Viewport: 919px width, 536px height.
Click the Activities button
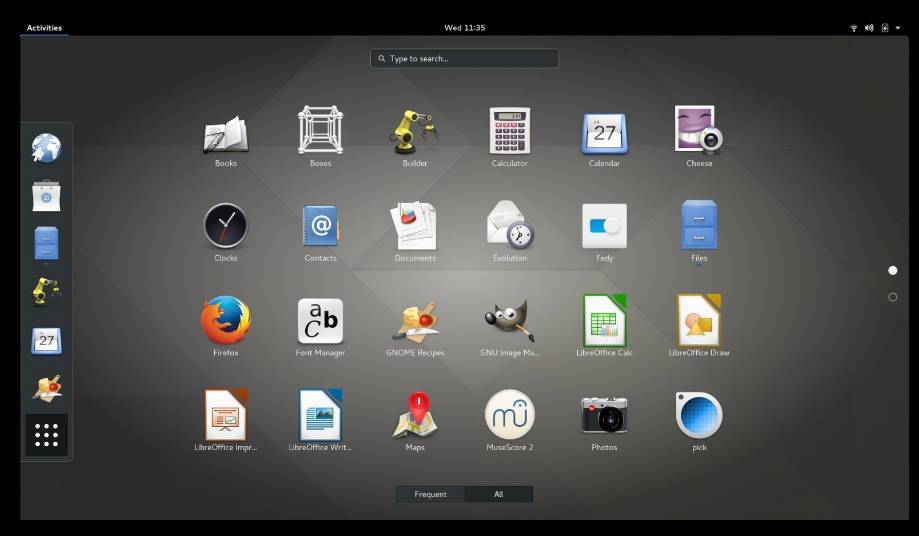[45, 28]
